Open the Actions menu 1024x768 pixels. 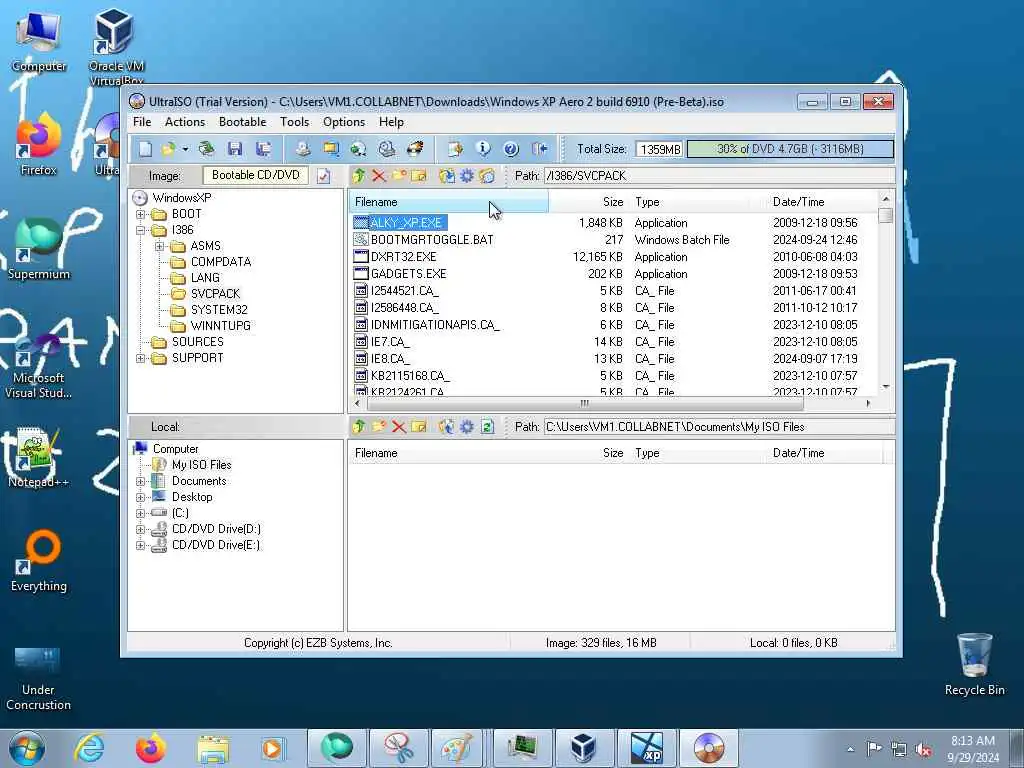pyautogui.click(x=185, y=122)
